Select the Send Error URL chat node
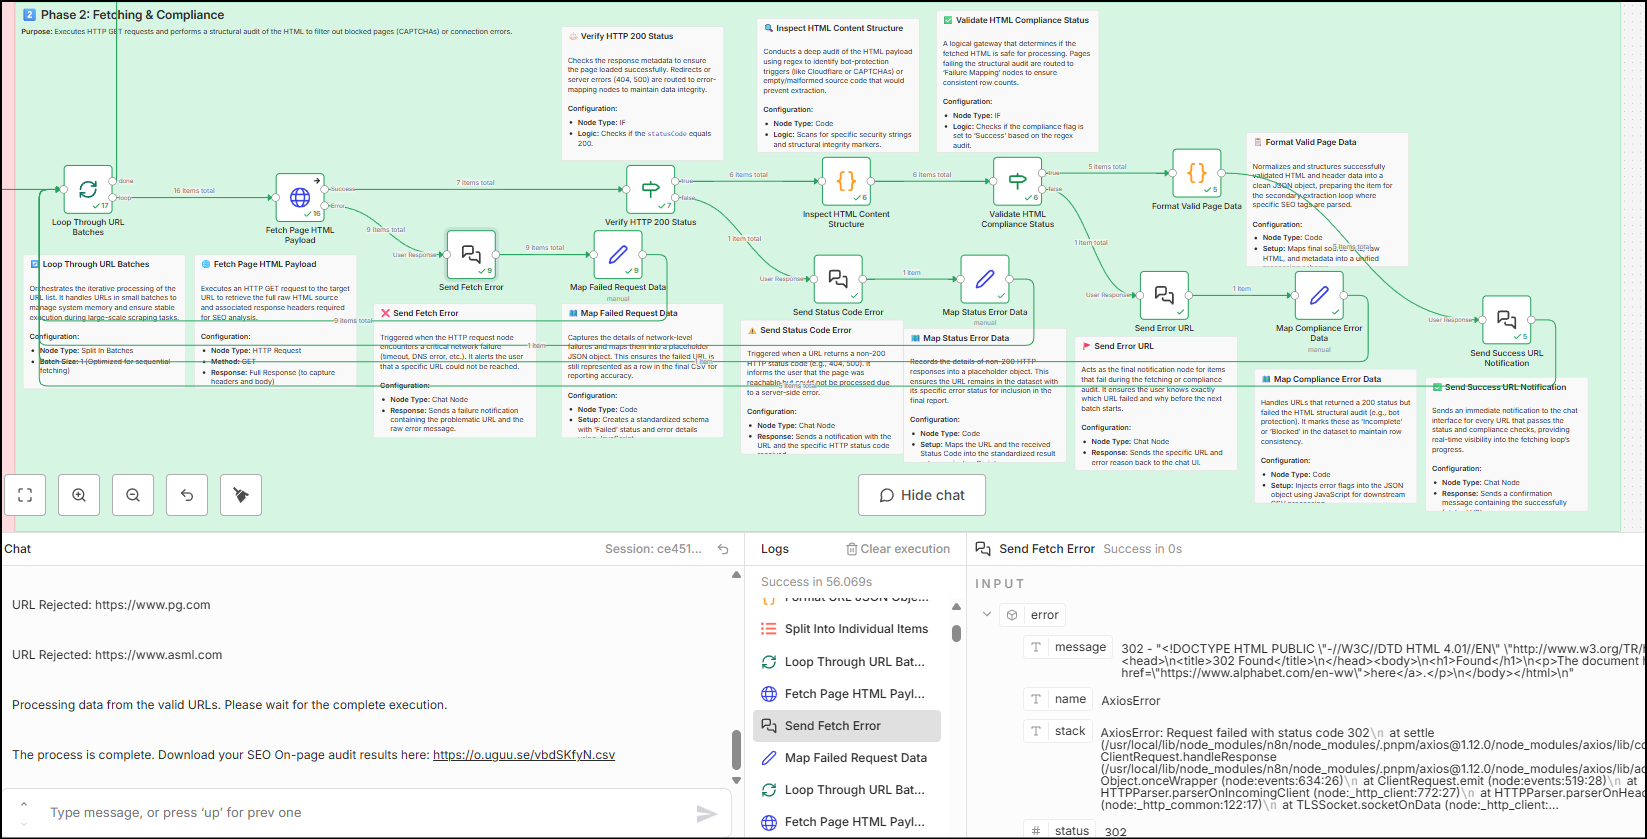The image size is (1647, 839). point(1164,296)
